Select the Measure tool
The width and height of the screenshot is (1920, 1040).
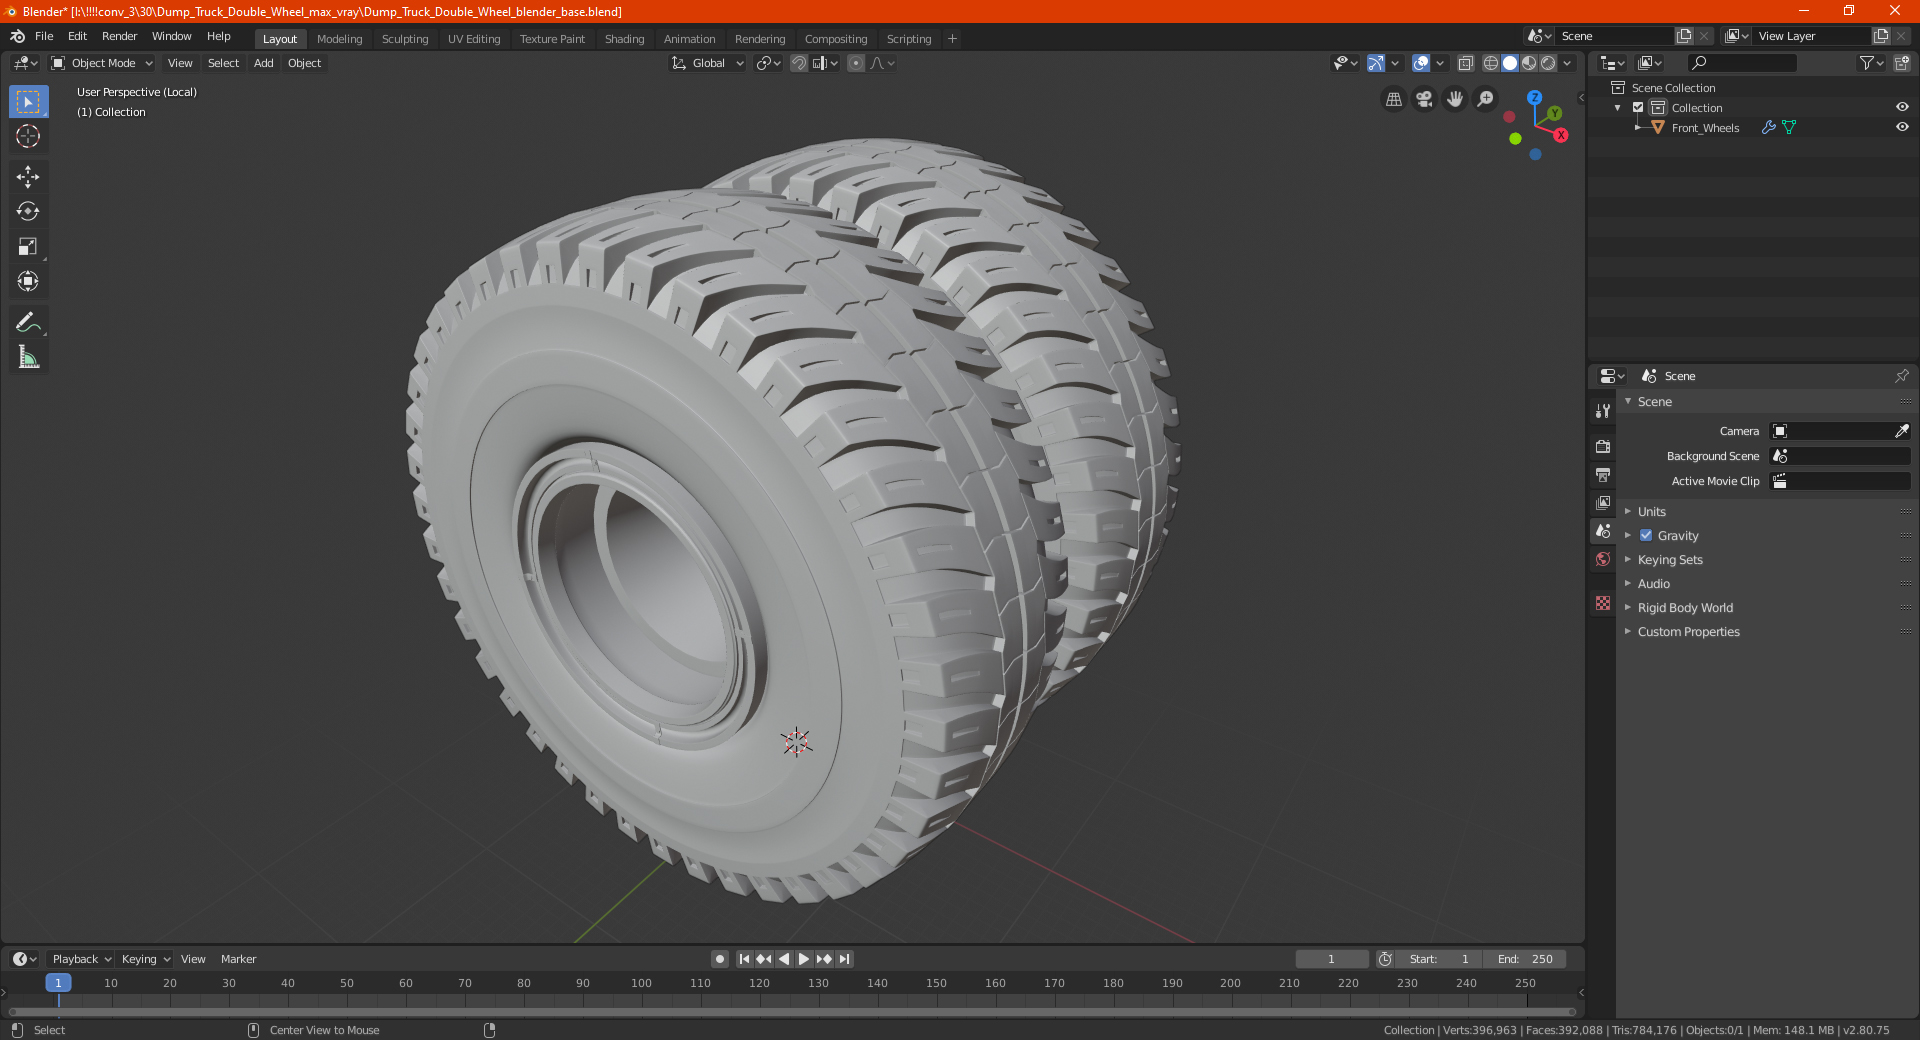pyautogui.click(x=28, y=357)
